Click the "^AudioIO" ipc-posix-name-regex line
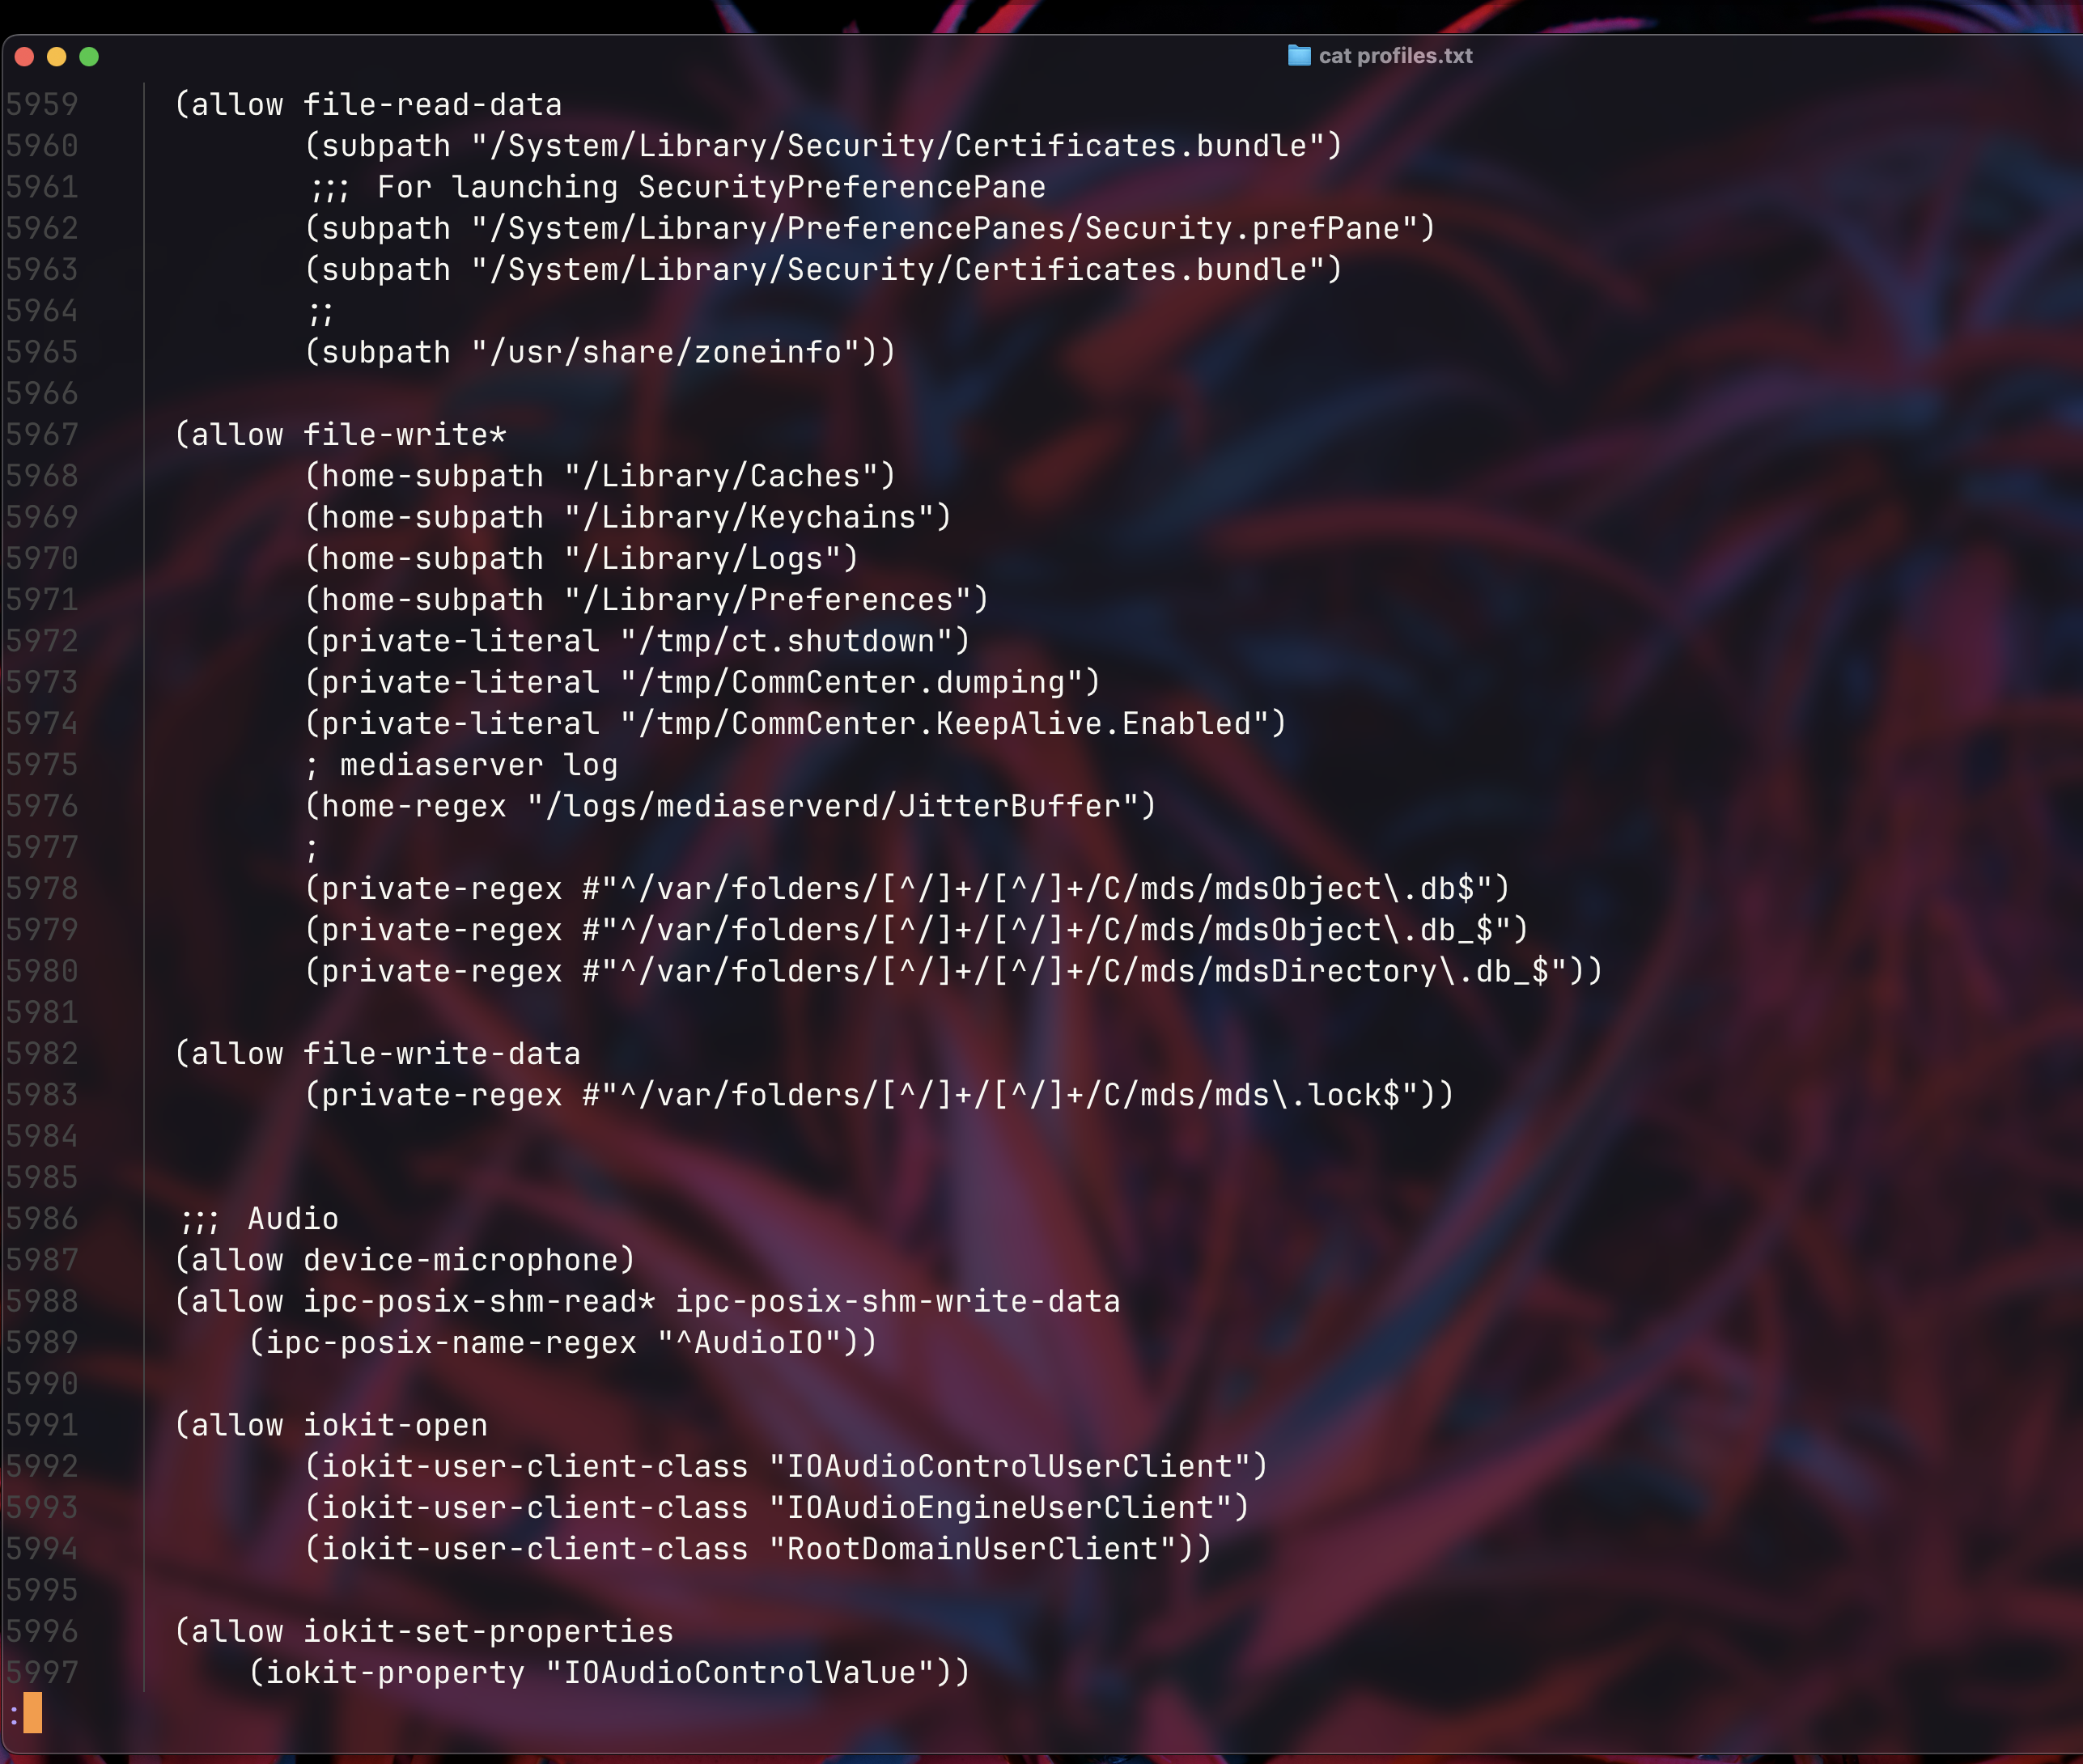2083x1764 pixels. [563, 1342]
